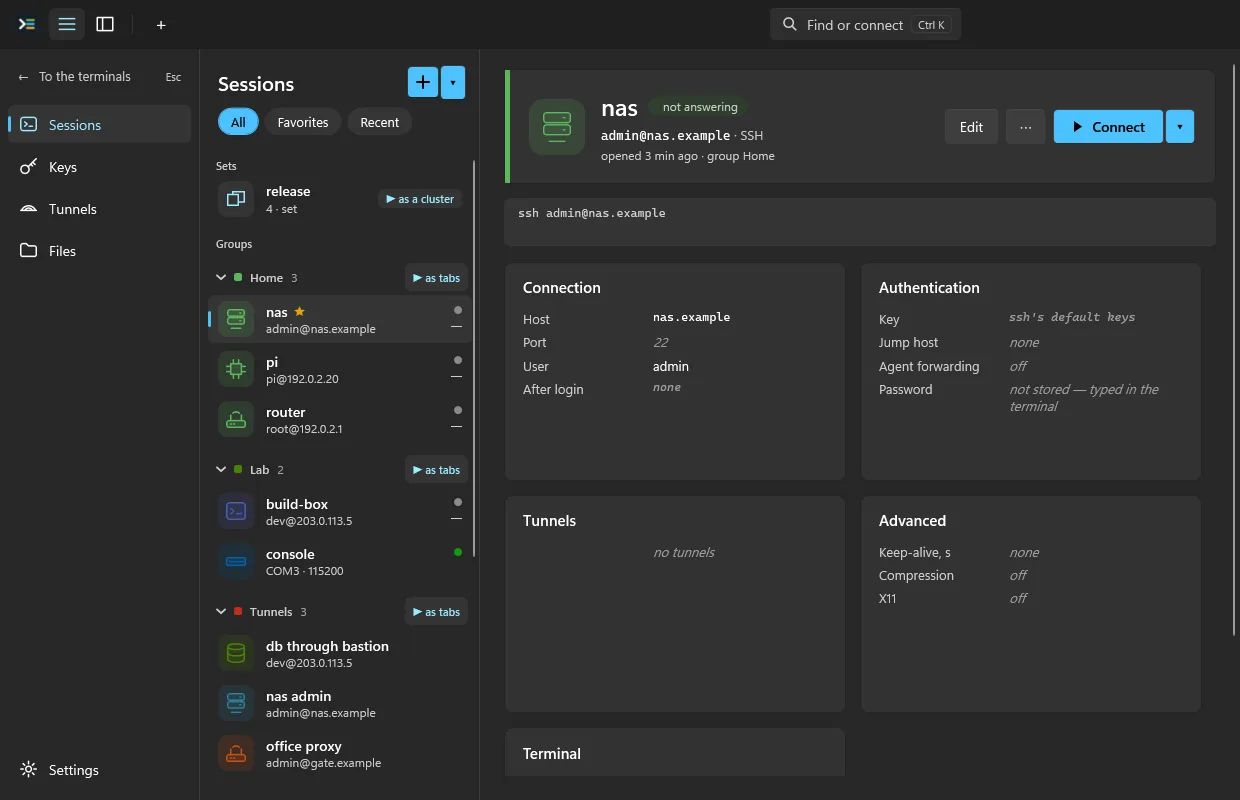Select the router session row
Viewport: 1240px width, 800px height.
click(339, 419)
